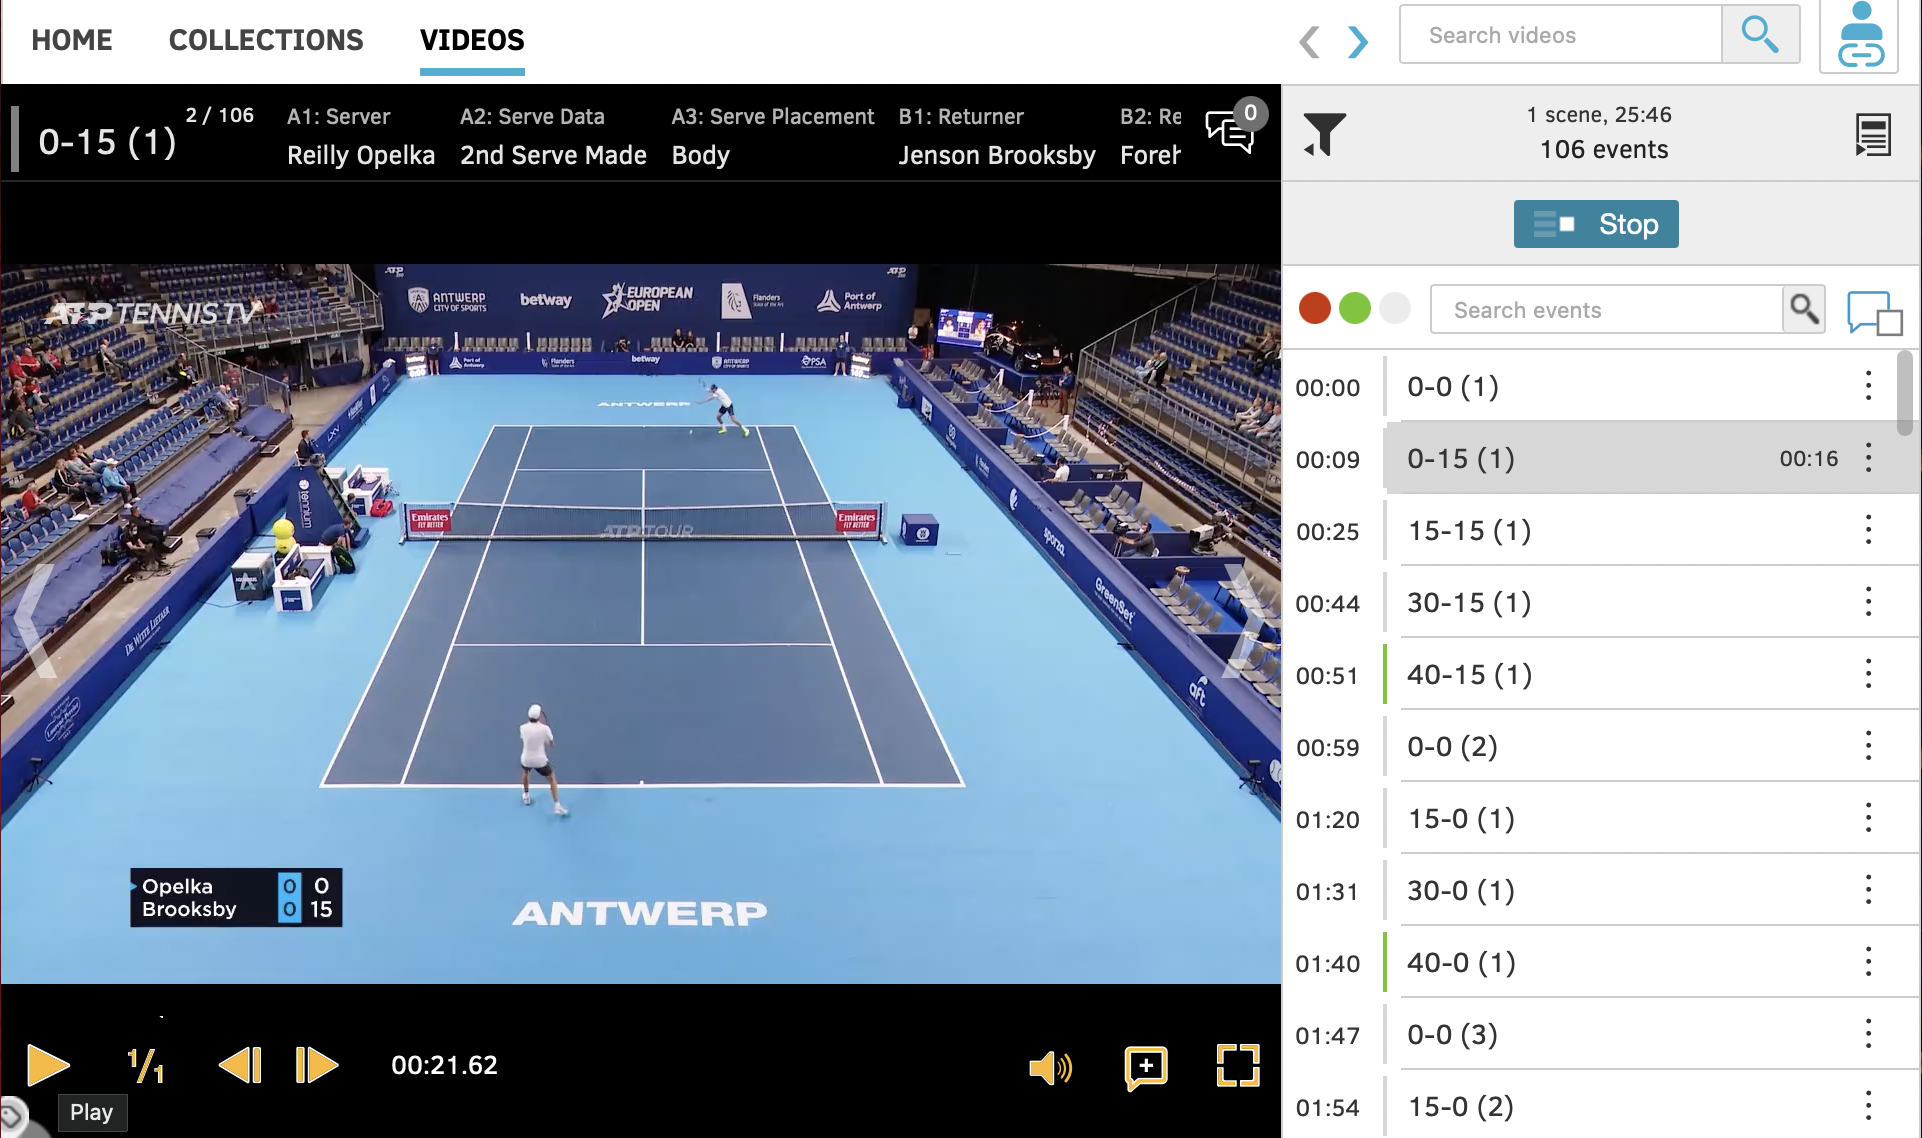
Task: Open the event list view icon
Action: (1872, 134)
